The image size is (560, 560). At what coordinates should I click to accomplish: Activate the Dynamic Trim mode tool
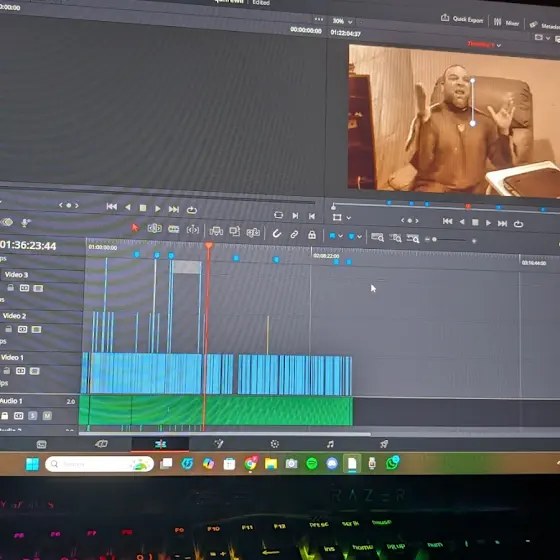pyautogui.click(x=174, y=229)
